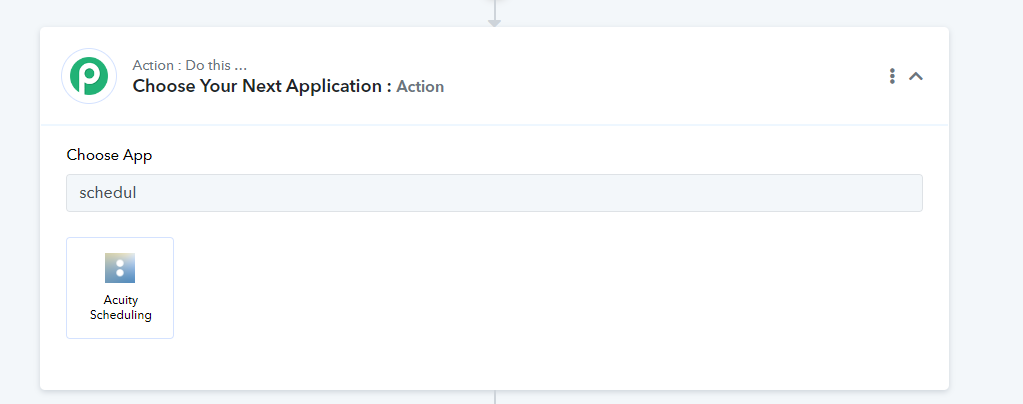
Task: Choose the Acuity Scheduling app tile
Action: pos(120,288)
